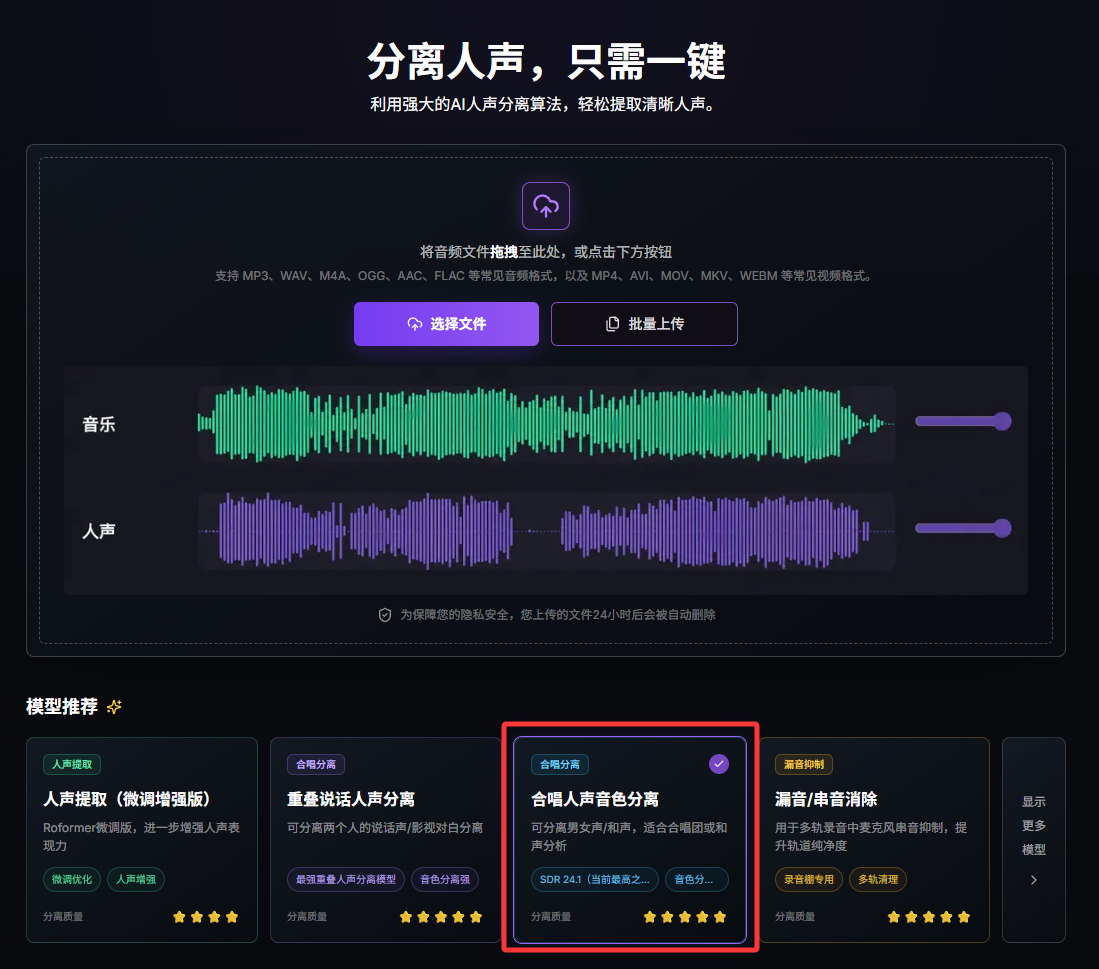Click the 多轨清理 tag

click(878, 879)
